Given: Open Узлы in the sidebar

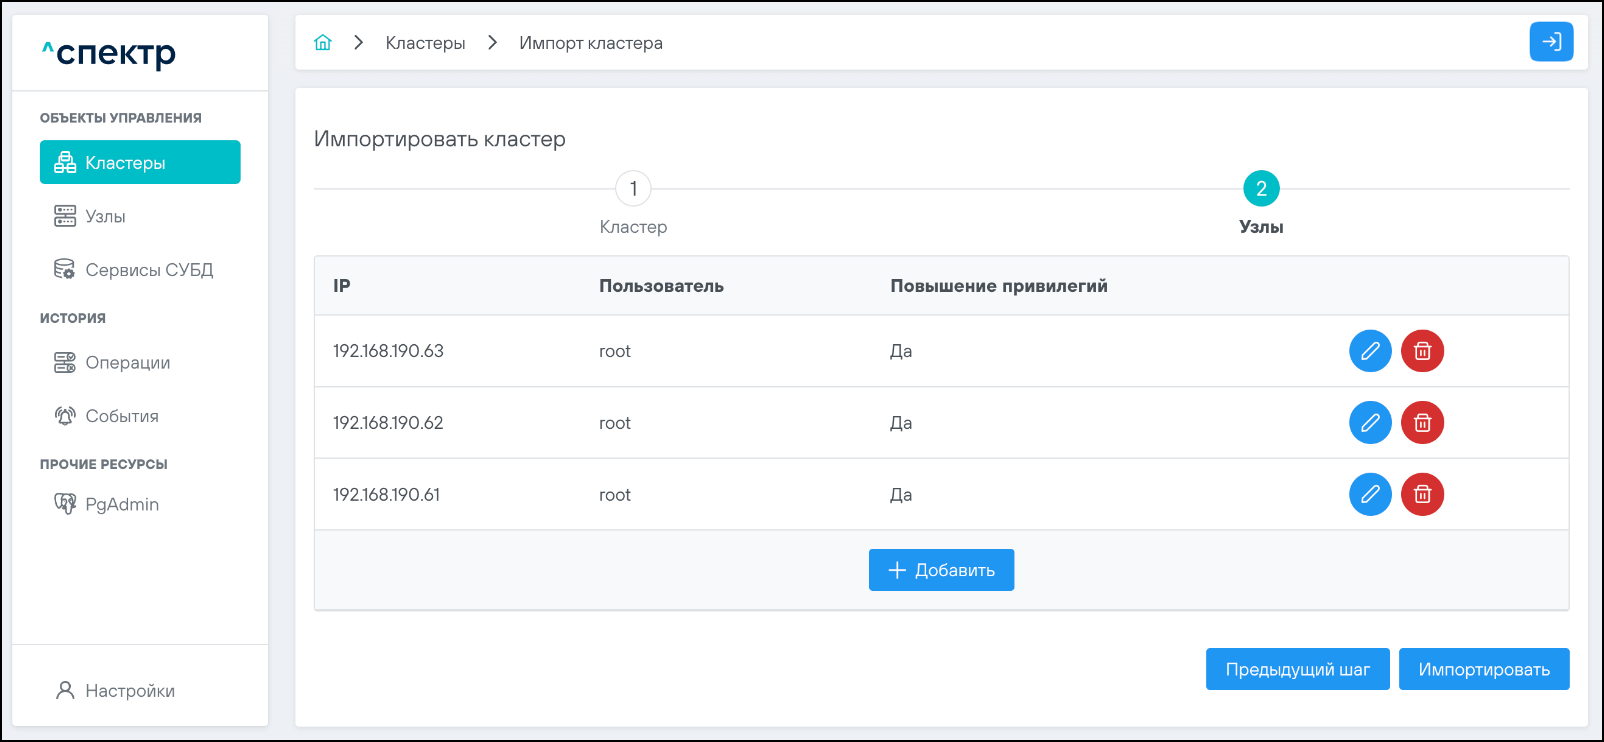Looking at the screenshot, I should [105, 217].
